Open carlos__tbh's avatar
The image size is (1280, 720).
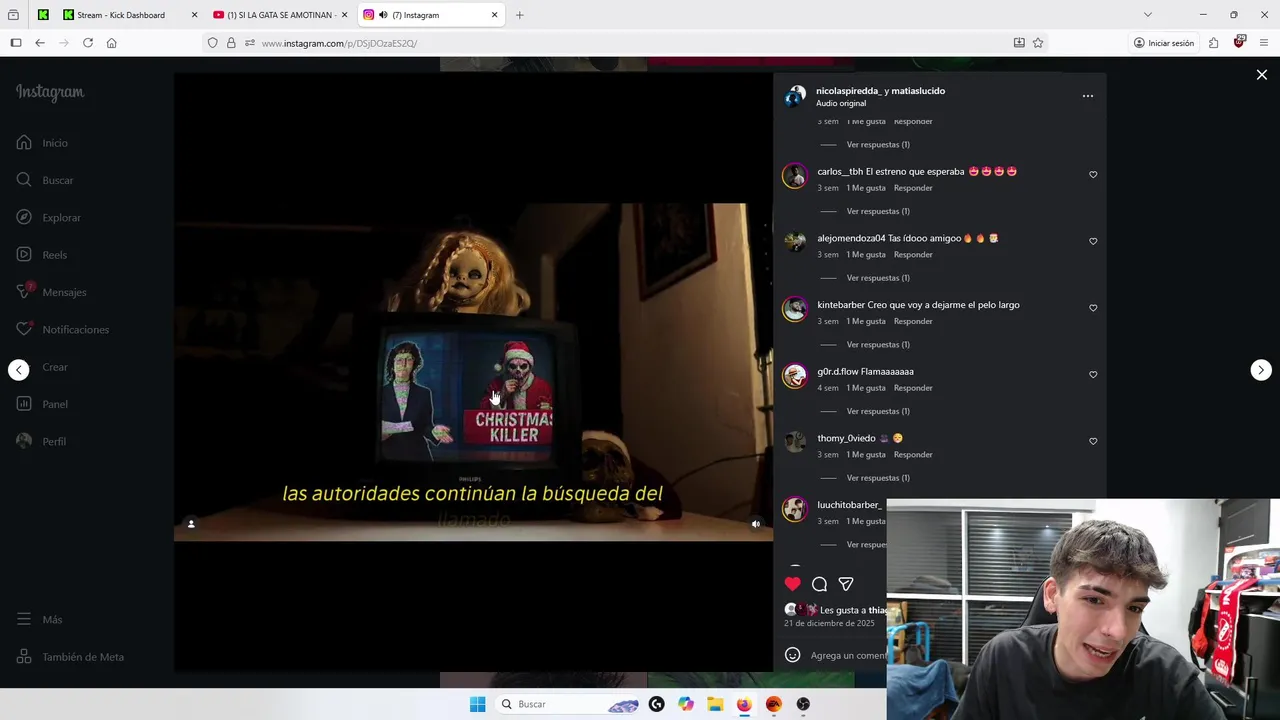click(795, 176)
